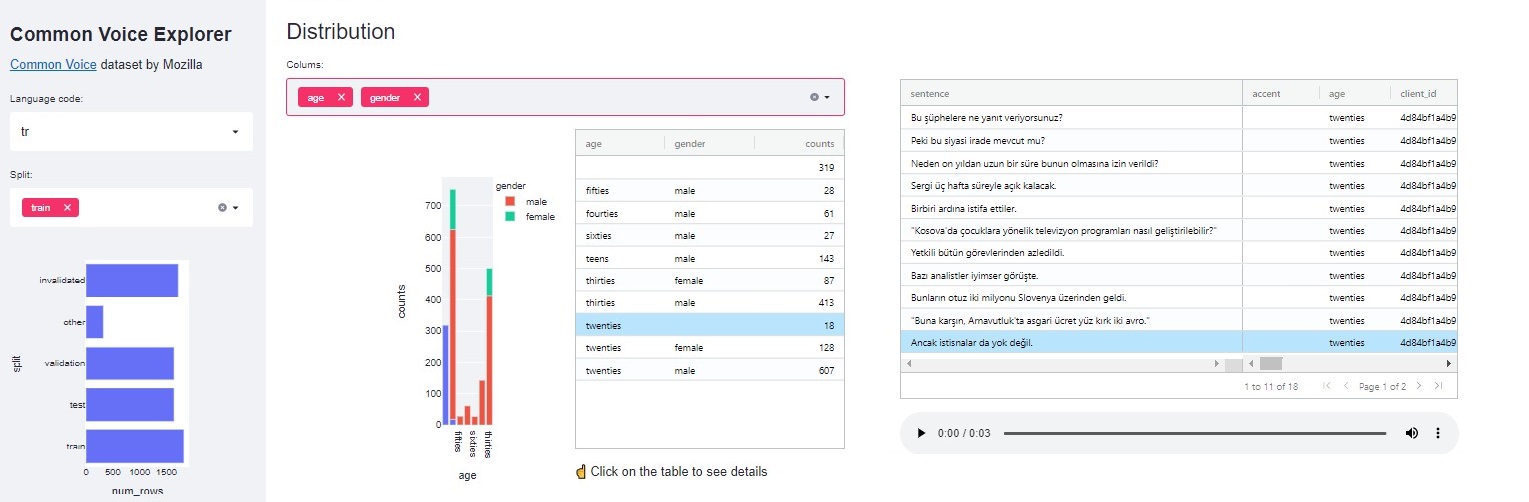Go to next page of sentences

pos(1418,386)
